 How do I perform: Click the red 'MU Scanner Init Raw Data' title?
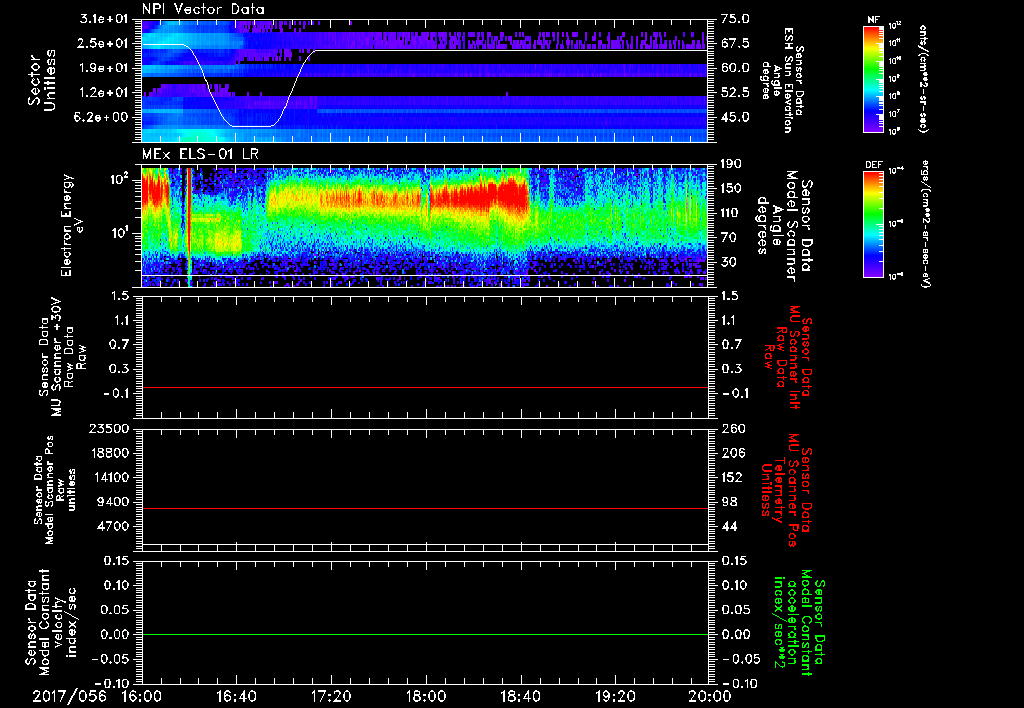[x=788, y=357]
